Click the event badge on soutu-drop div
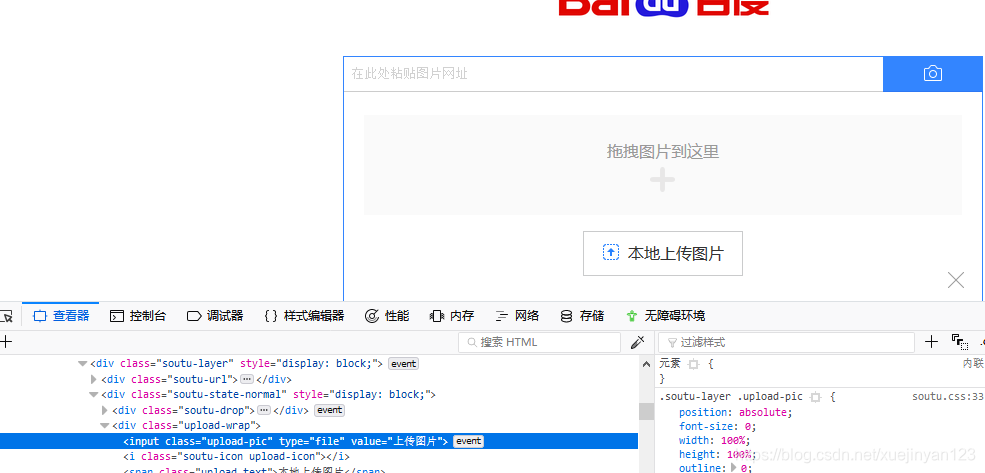Image resolution: width=985 pixels, height=473 pixels. point(329,410)
